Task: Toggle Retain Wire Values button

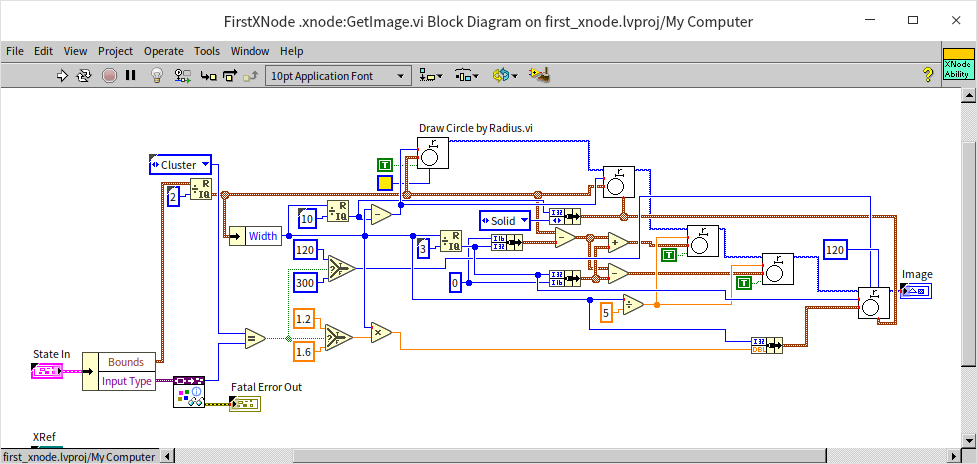Action: click(x=182, y=75)
